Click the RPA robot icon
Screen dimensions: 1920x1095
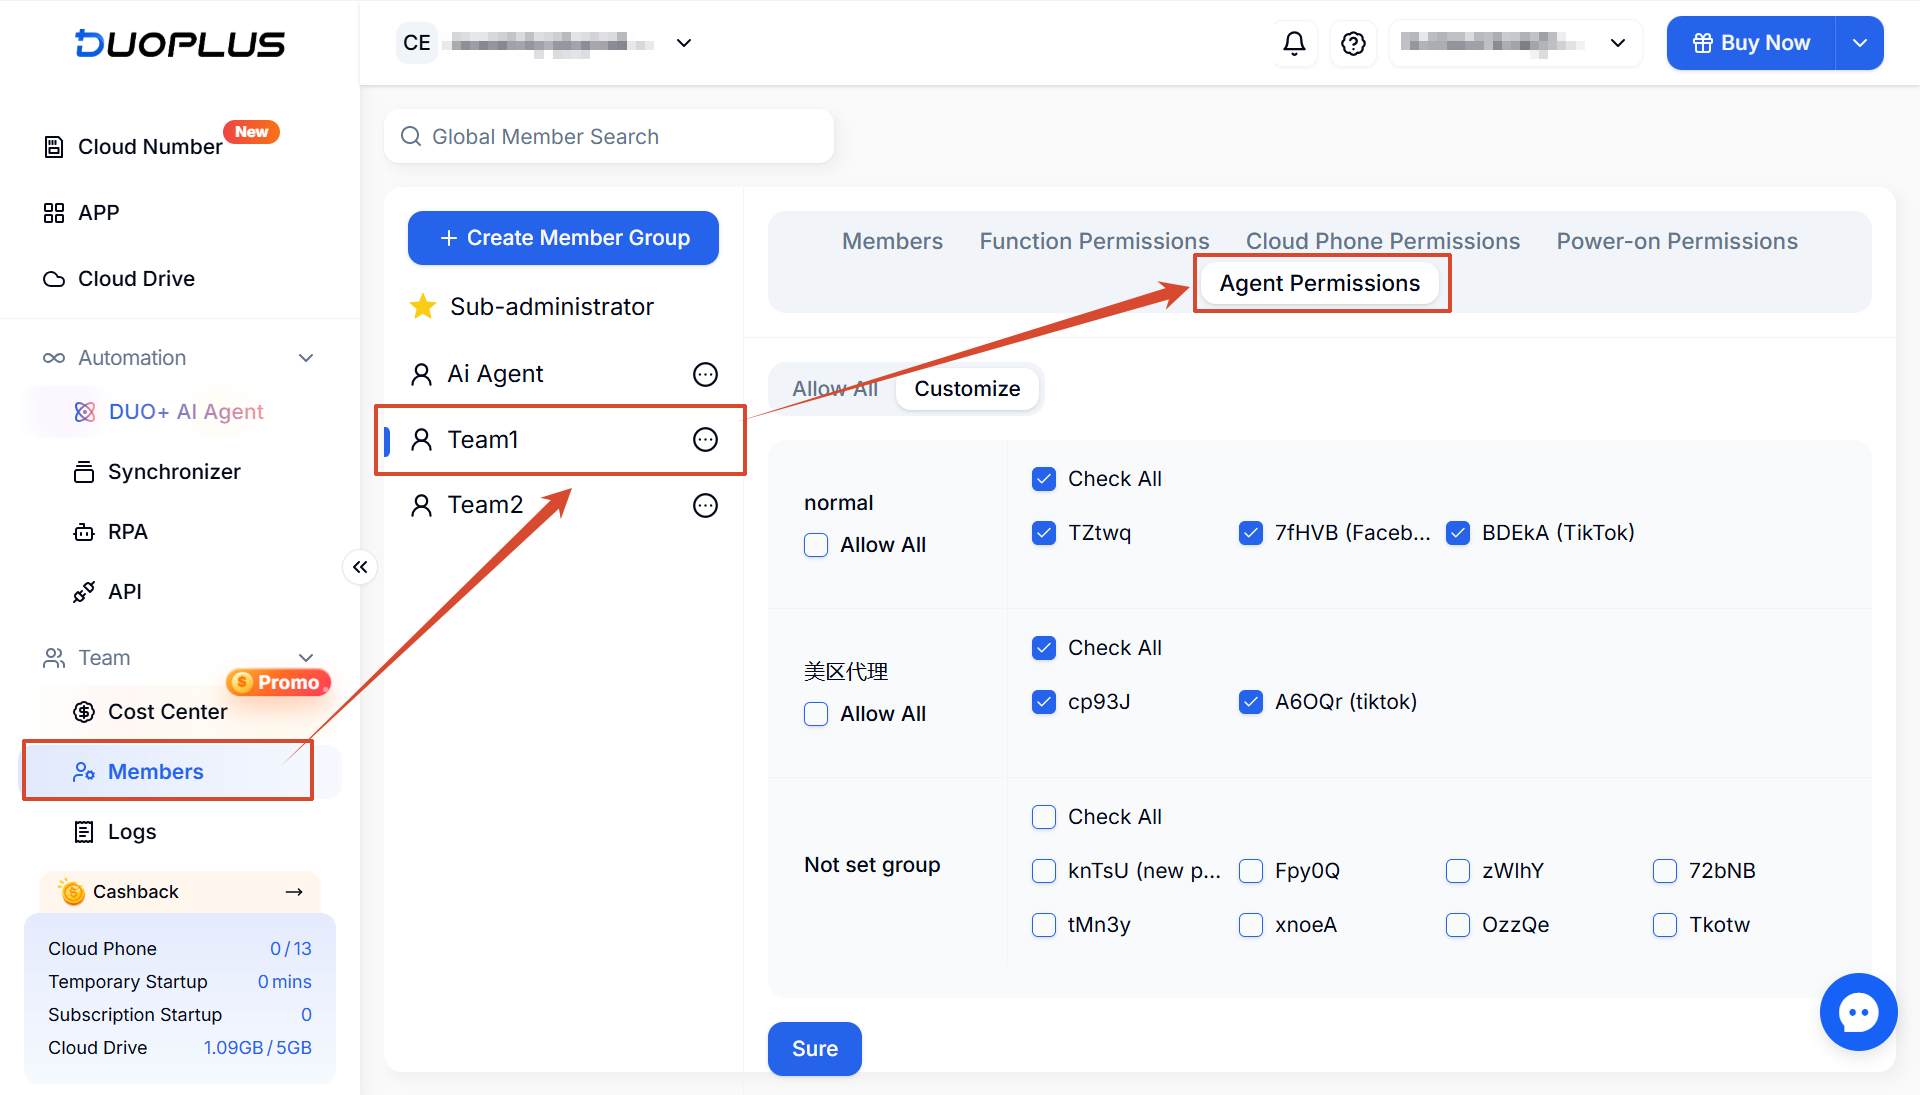(84, 532)
